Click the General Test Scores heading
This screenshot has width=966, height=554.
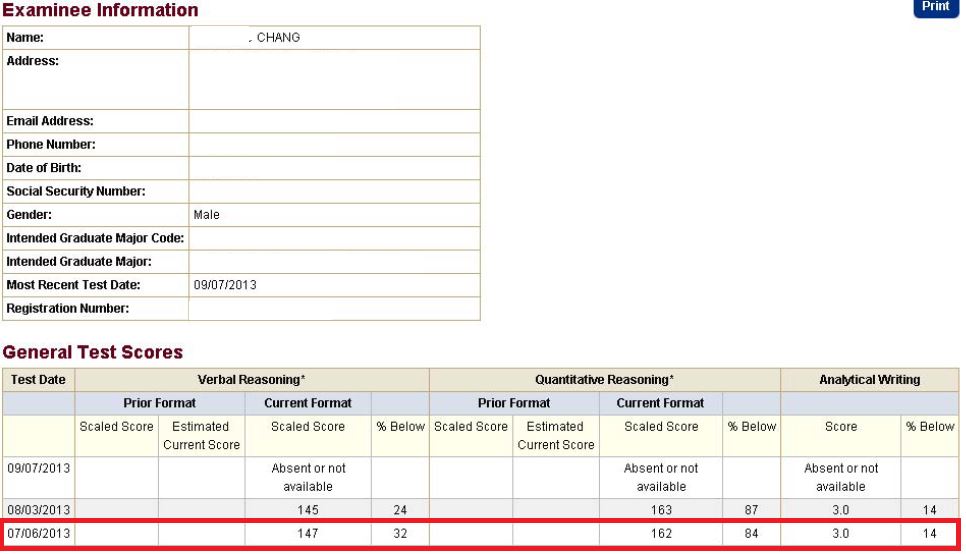tap(93, 352)
